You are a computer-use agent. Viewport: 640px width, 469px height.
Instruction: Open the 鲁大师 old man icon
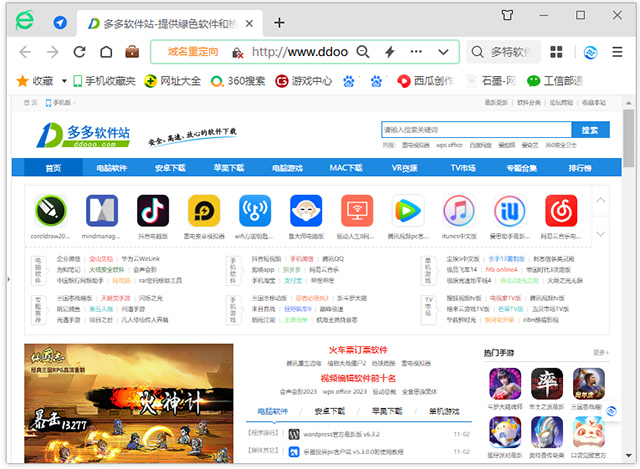click(x=306, y=211)
